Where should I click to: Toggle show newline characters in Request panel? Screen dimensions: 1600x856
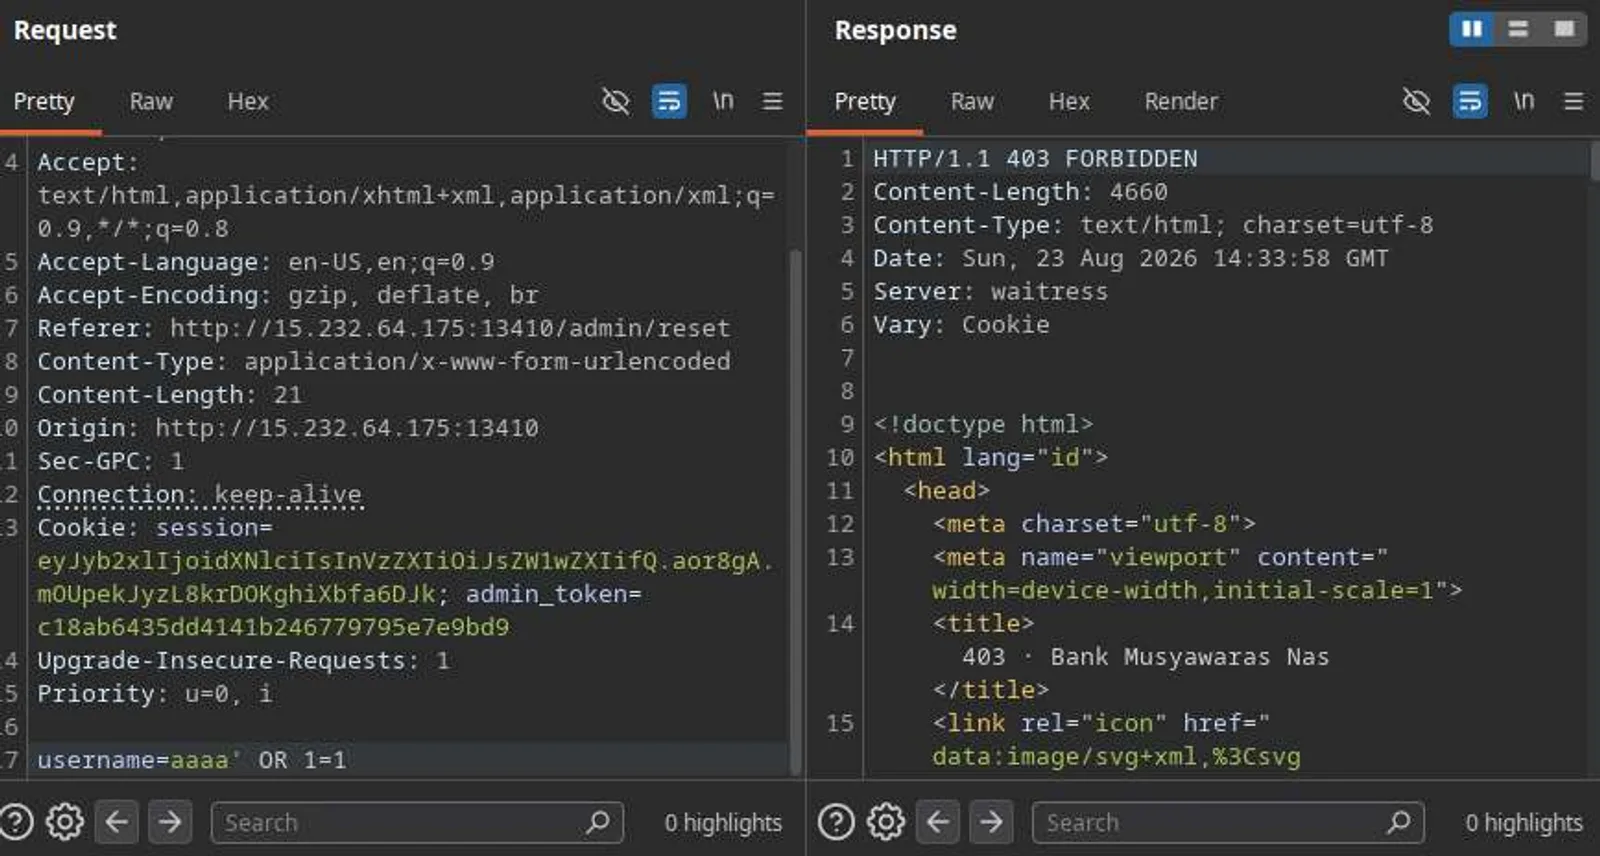[723, 101]
